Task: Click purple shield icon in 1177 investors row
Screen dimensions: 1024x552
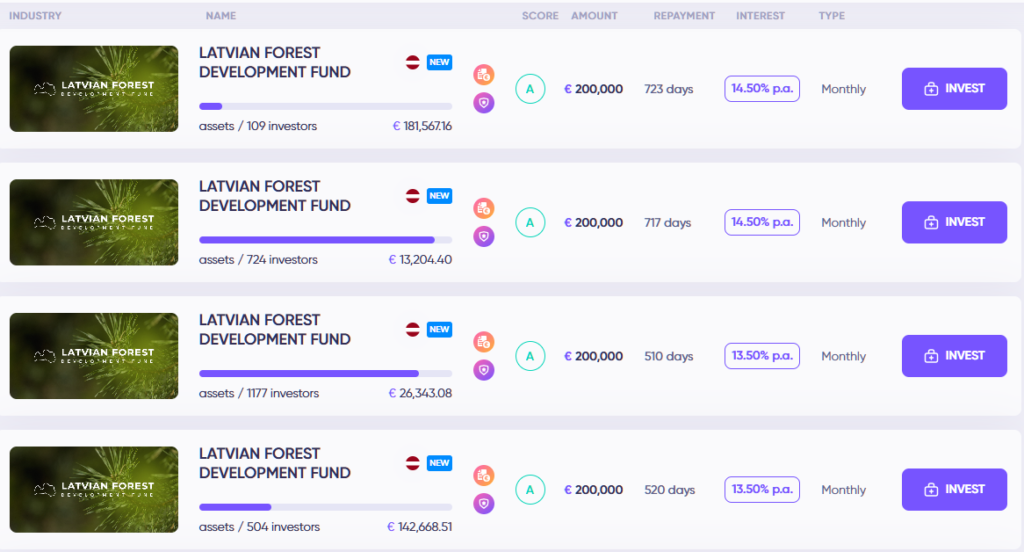Action: 484,370
